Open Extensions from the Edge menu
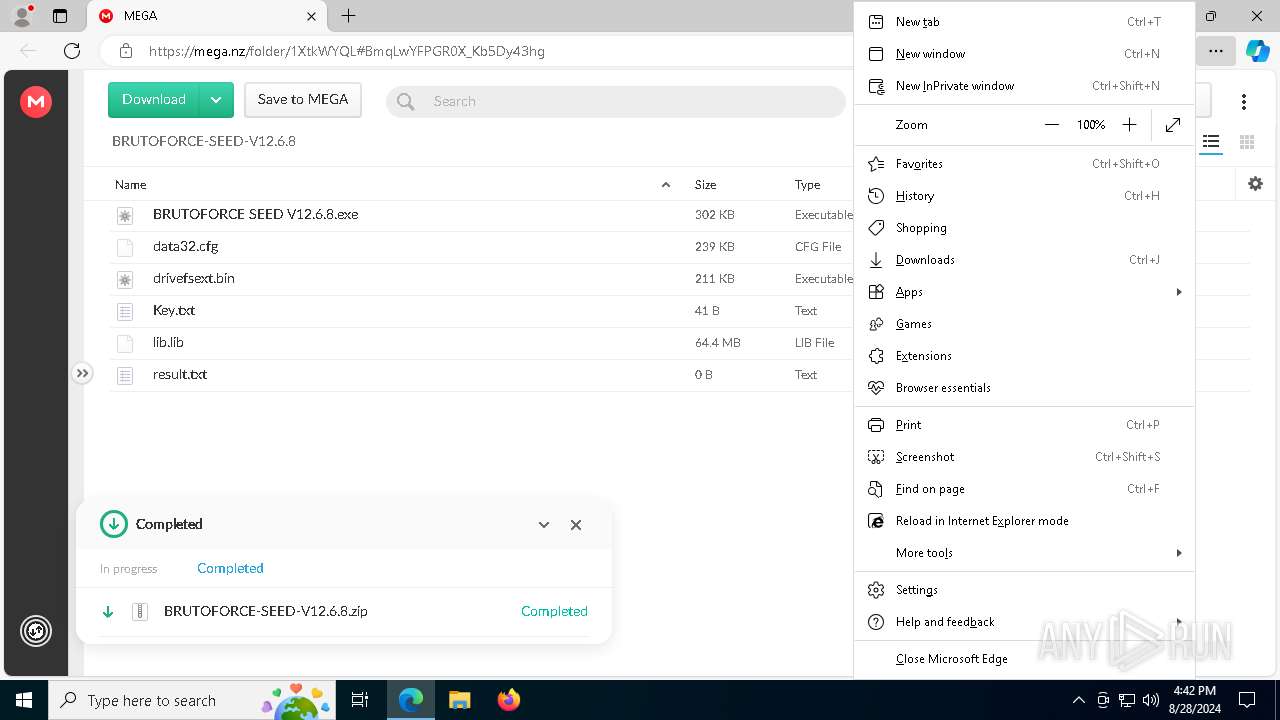 1025,356
